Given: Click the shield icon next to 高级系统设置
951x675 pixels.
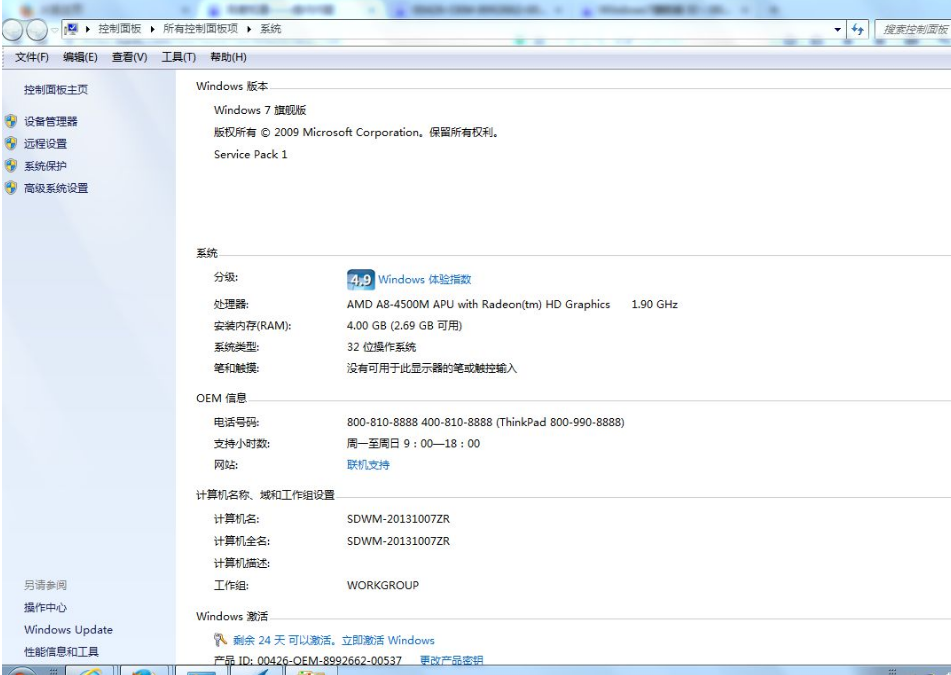Looking at the screenshot, I should point(11,188).
